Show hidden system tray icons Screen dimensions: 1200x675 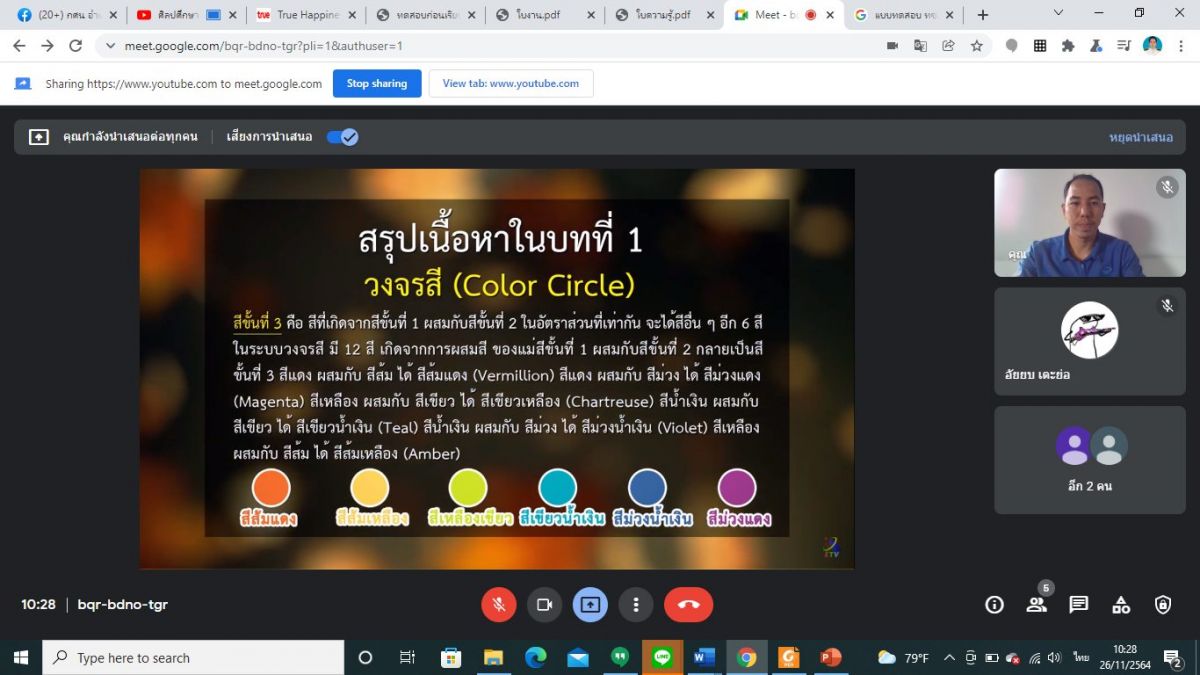coord(948,658)
